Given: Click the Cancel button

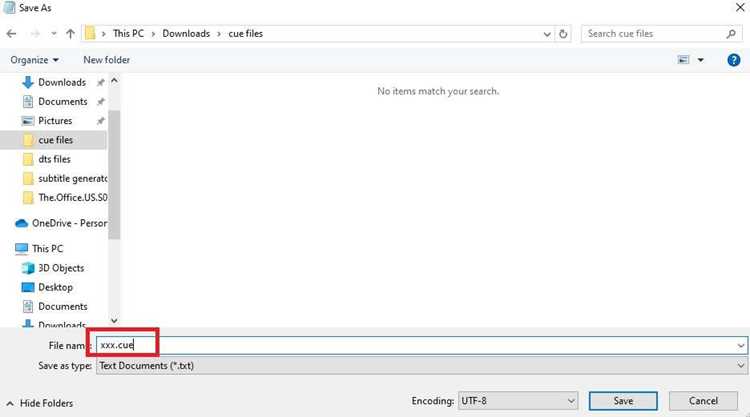Looking at the screenshot, I should click(703, 401).
